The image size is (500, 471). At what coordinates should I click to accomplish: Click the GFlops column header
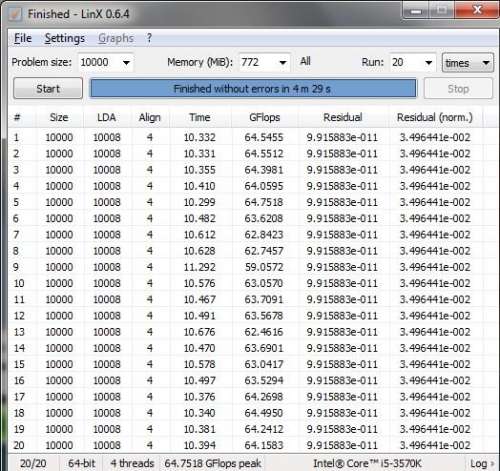tap(264, 117)
